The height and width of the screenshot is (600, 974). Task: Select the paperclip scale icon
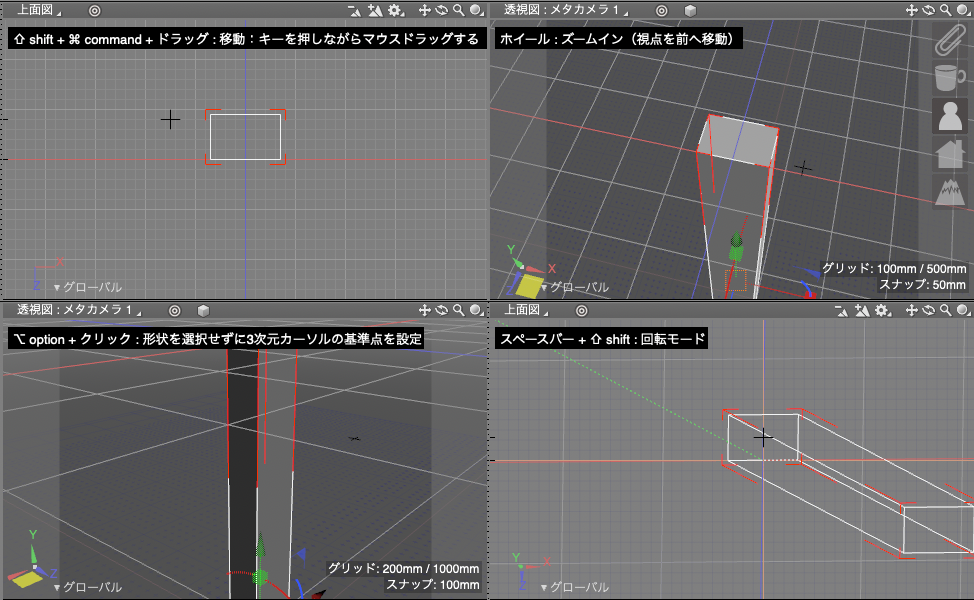click(x=947, y=42)
